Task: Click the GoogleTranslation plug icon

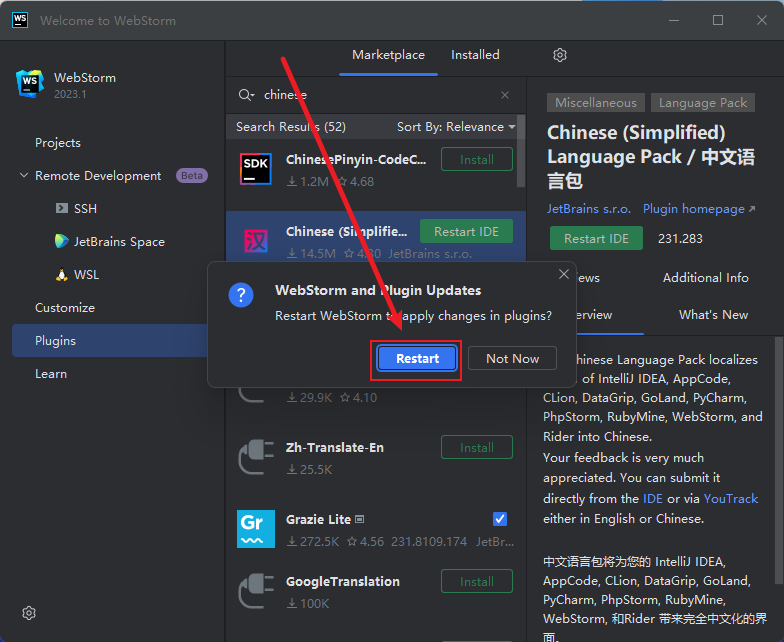Action: tap(256, 591)
